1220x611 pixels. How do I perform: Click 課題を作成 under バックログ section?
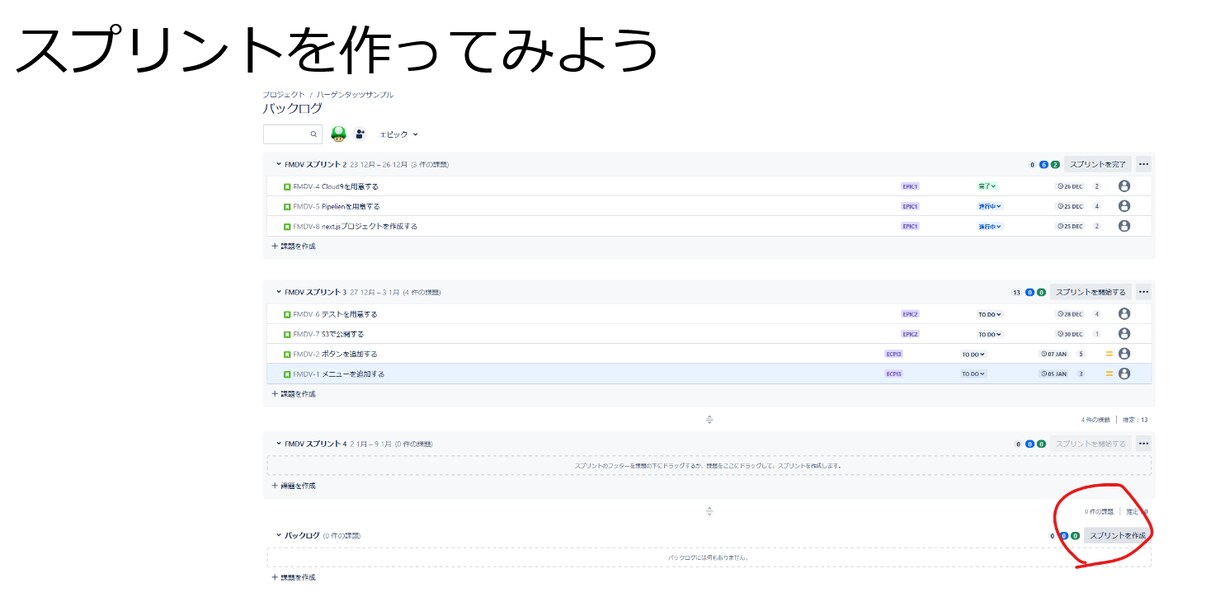[294, 578]
